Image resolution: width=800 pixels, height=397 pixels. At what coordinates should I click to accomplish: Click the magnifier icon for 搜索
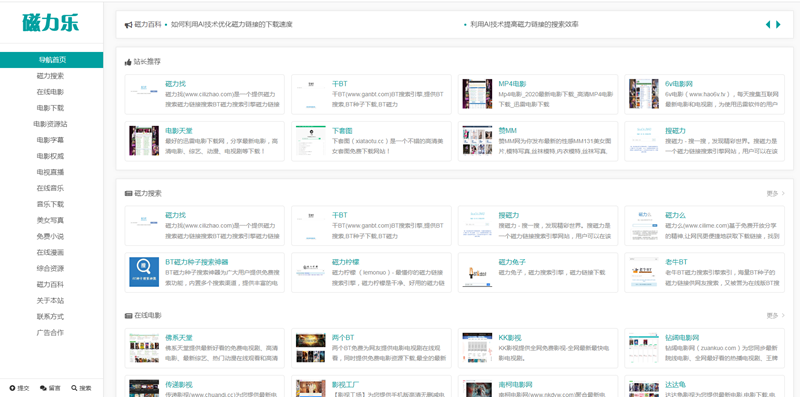(x=74, y=388)
